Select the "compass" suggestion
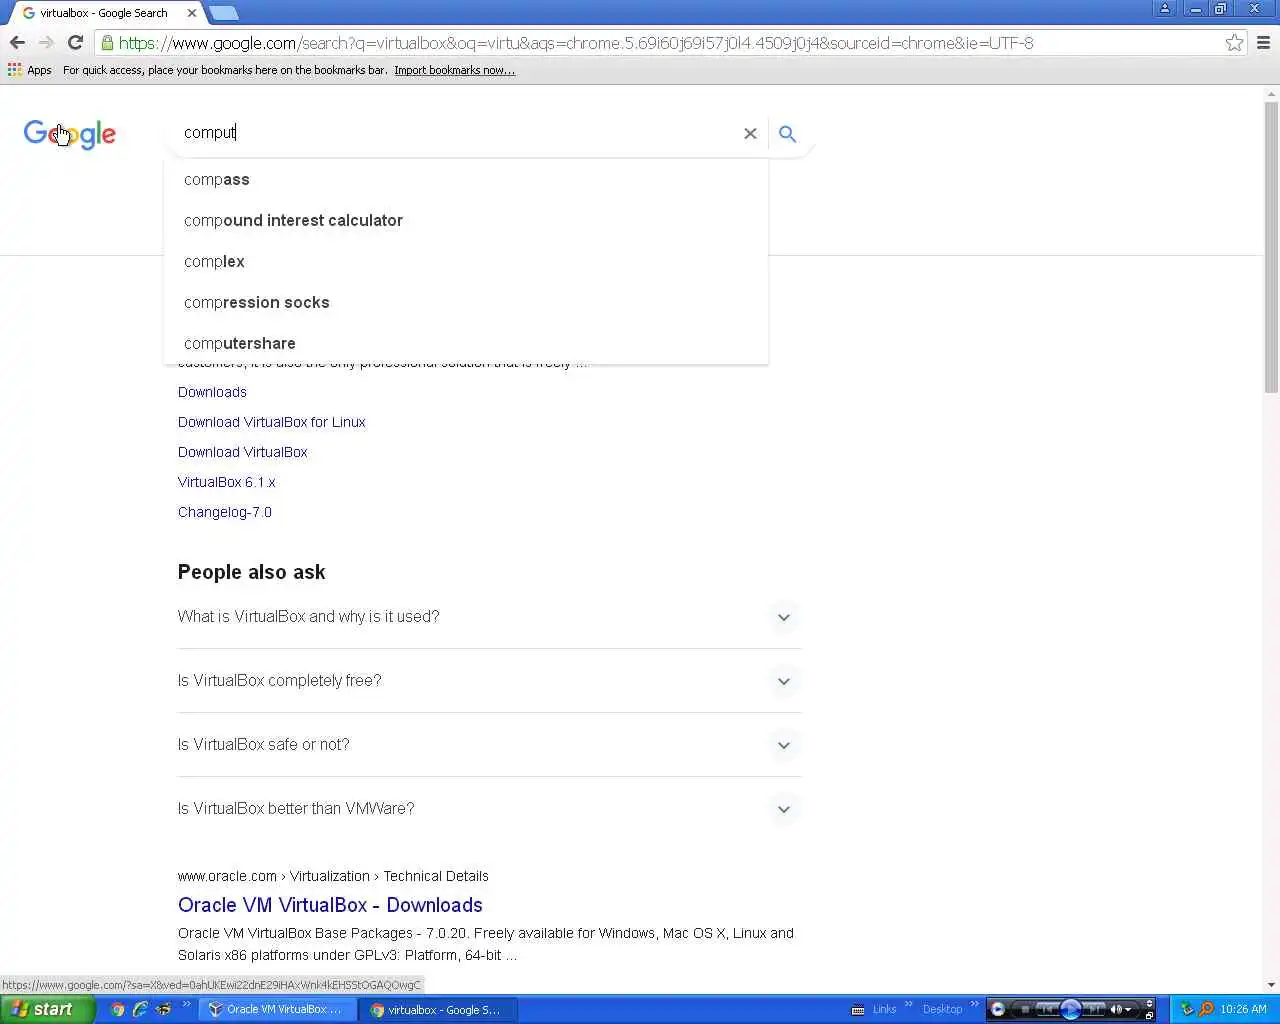The height and width of the screenshot is (1024, 1280). [x=466, y=180]
